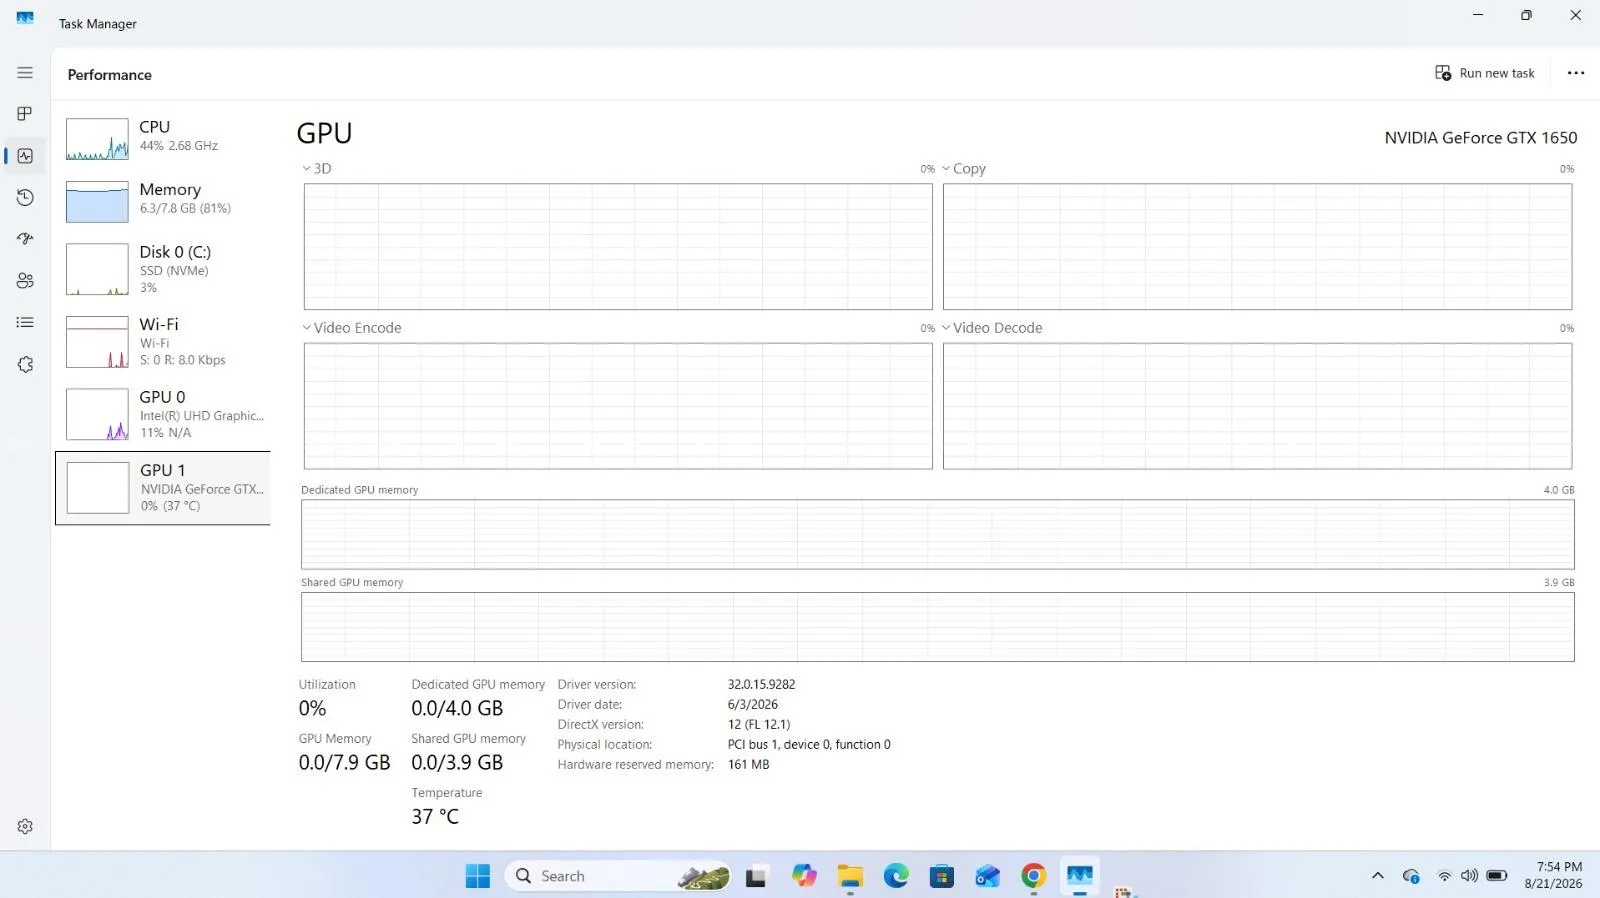Screen dimensions: 1600x898
Task: Launch Google Chrome from the taskbar
Action: pyautogui.click(x=1034, y=876)
